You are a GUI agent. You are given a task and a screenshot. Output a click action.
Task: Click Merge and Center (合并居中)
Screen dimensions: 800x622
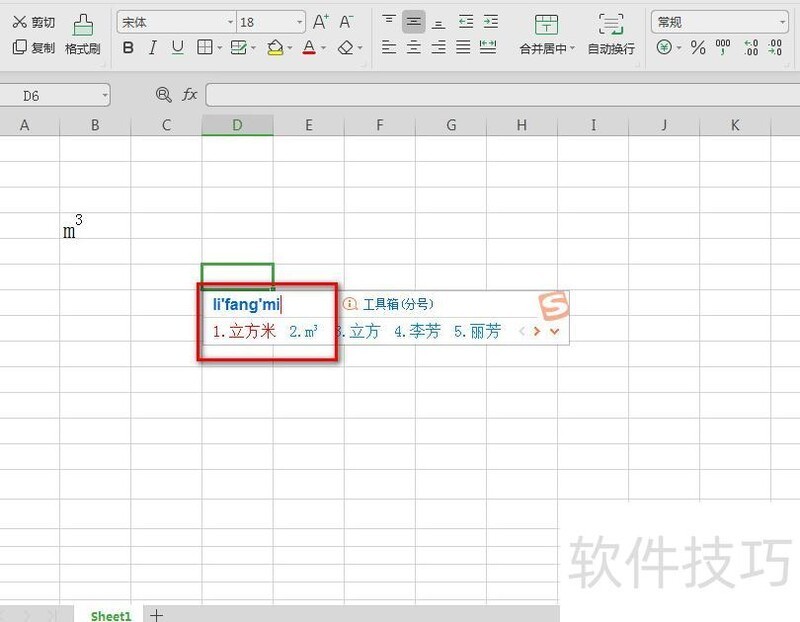(546, 35)
